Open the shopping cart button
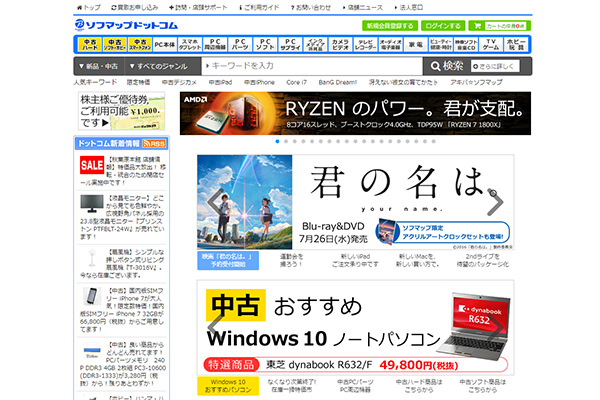This screenshot has width=600, height=400. click(499, 26)
